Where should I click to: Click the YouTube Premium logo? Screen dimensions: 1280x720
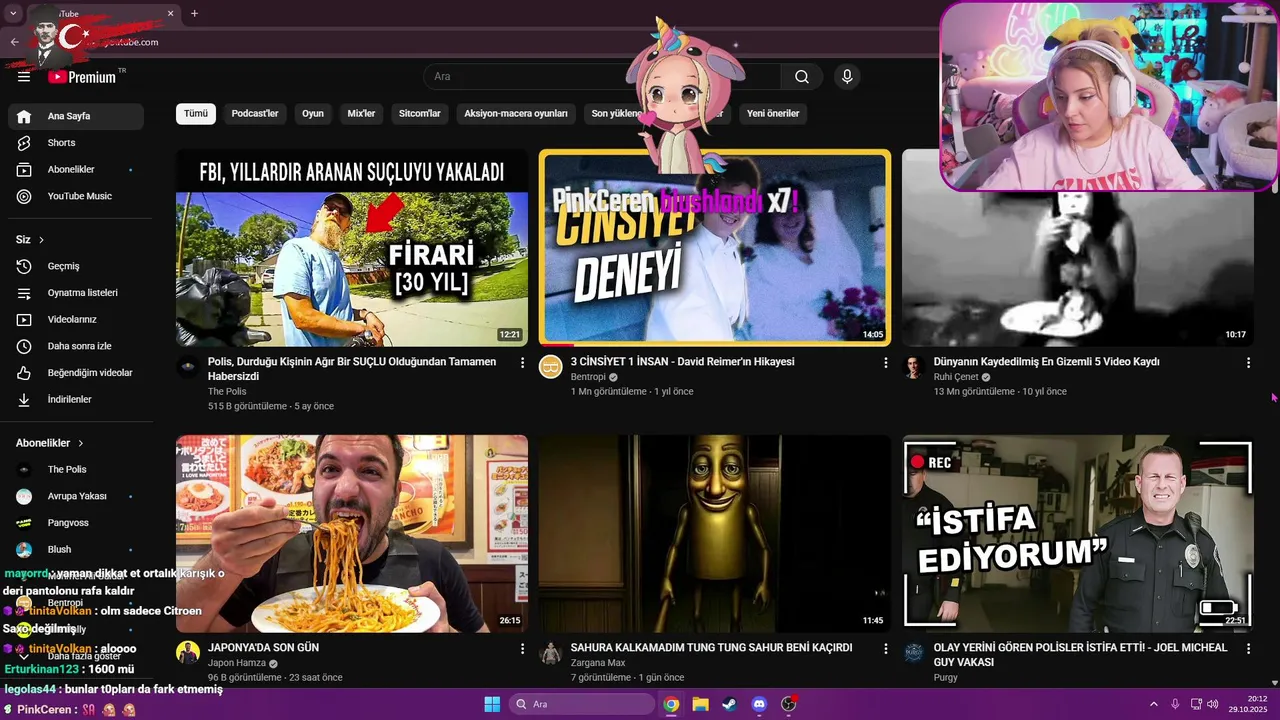(x=82, y=77)
